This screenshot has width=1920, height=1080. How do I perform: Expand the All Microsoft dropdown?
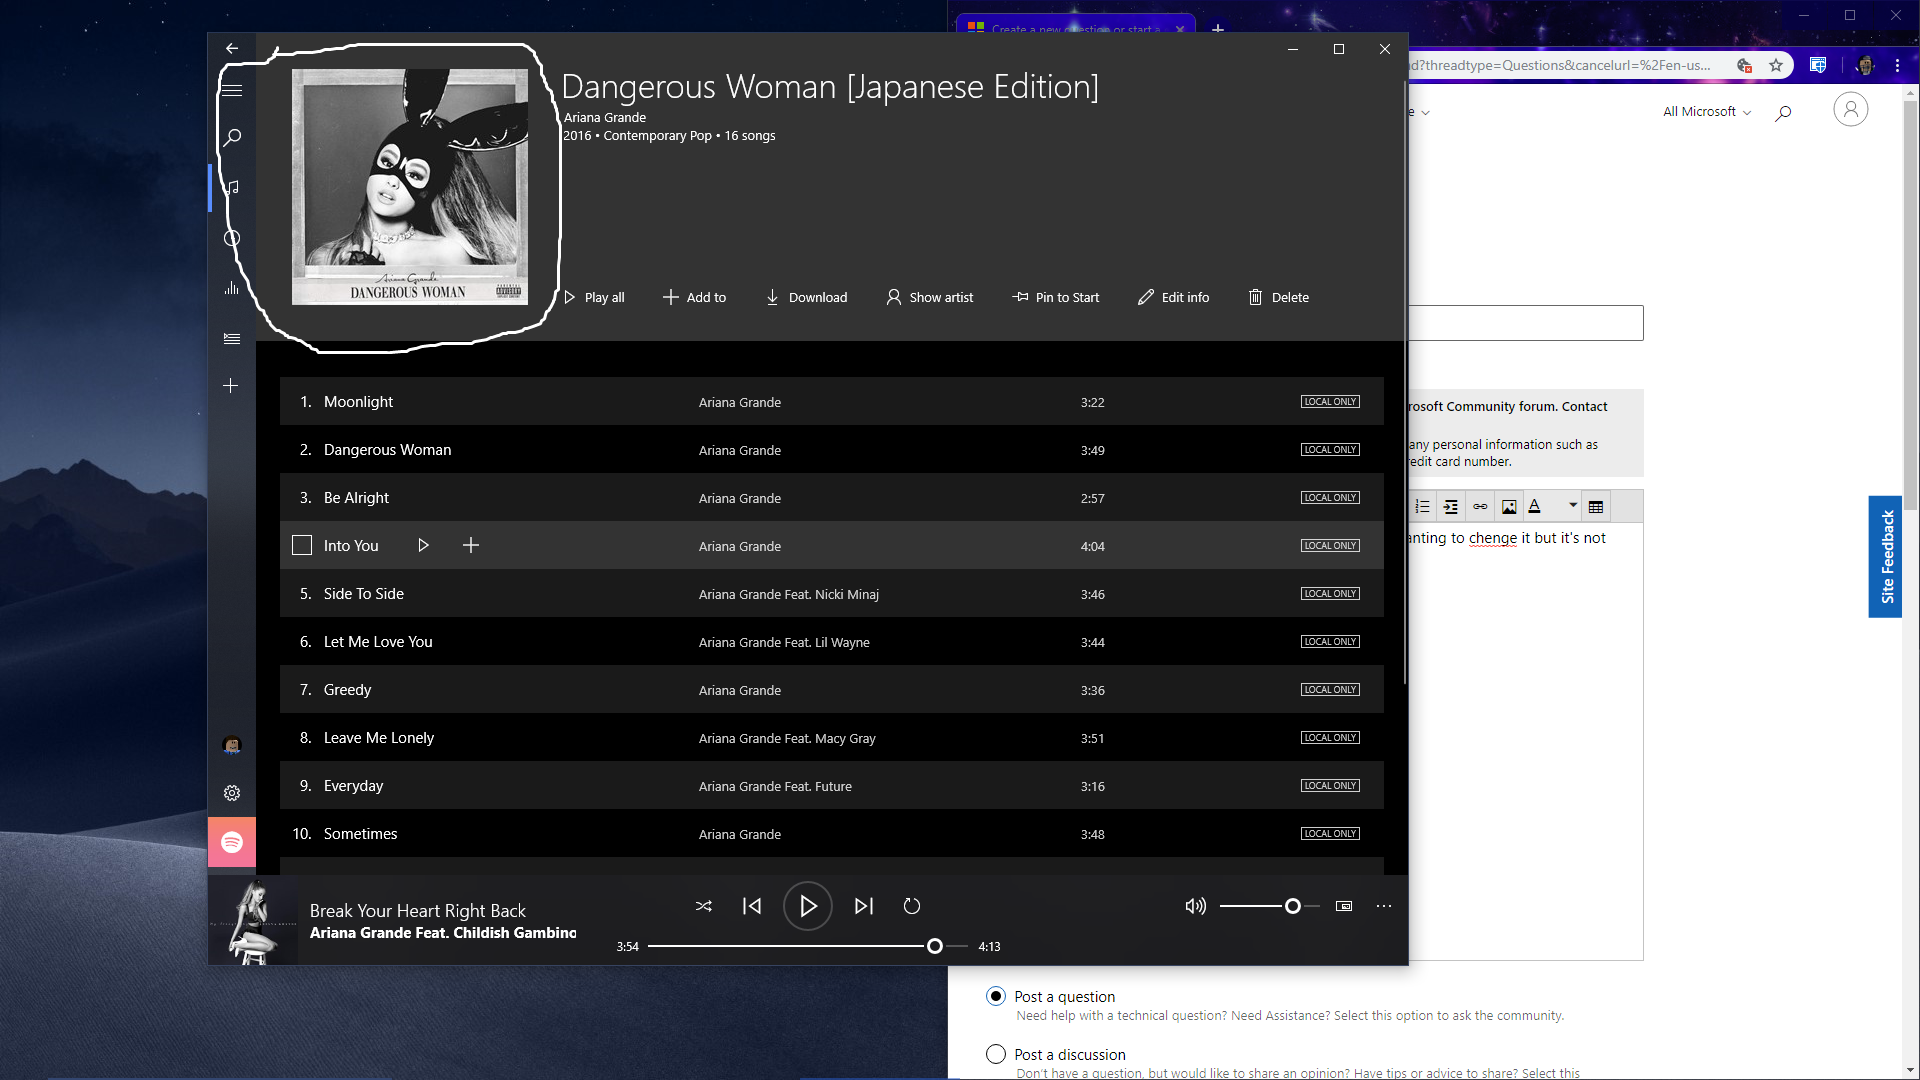pos(1706,112)
